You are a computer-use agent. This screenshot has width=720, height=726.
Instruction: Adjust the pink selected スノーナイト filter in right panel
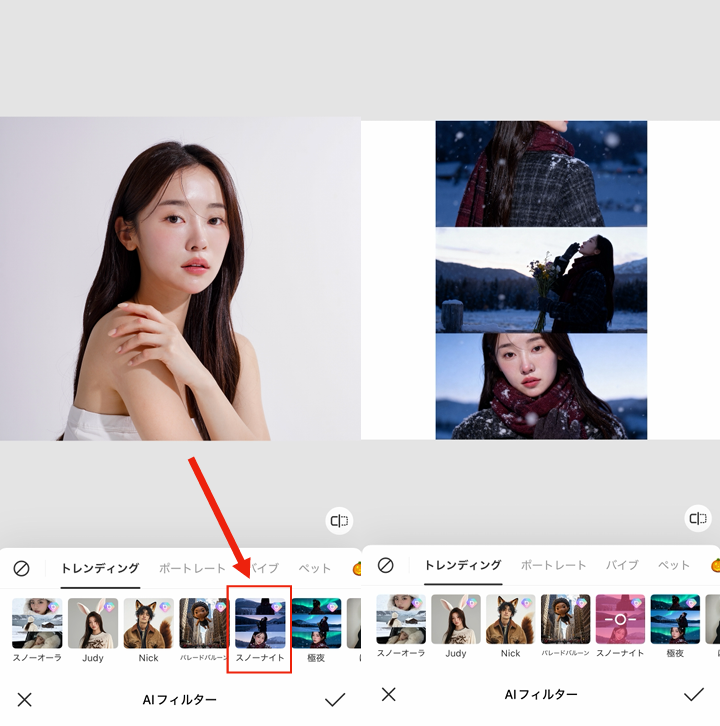point(620,619)
